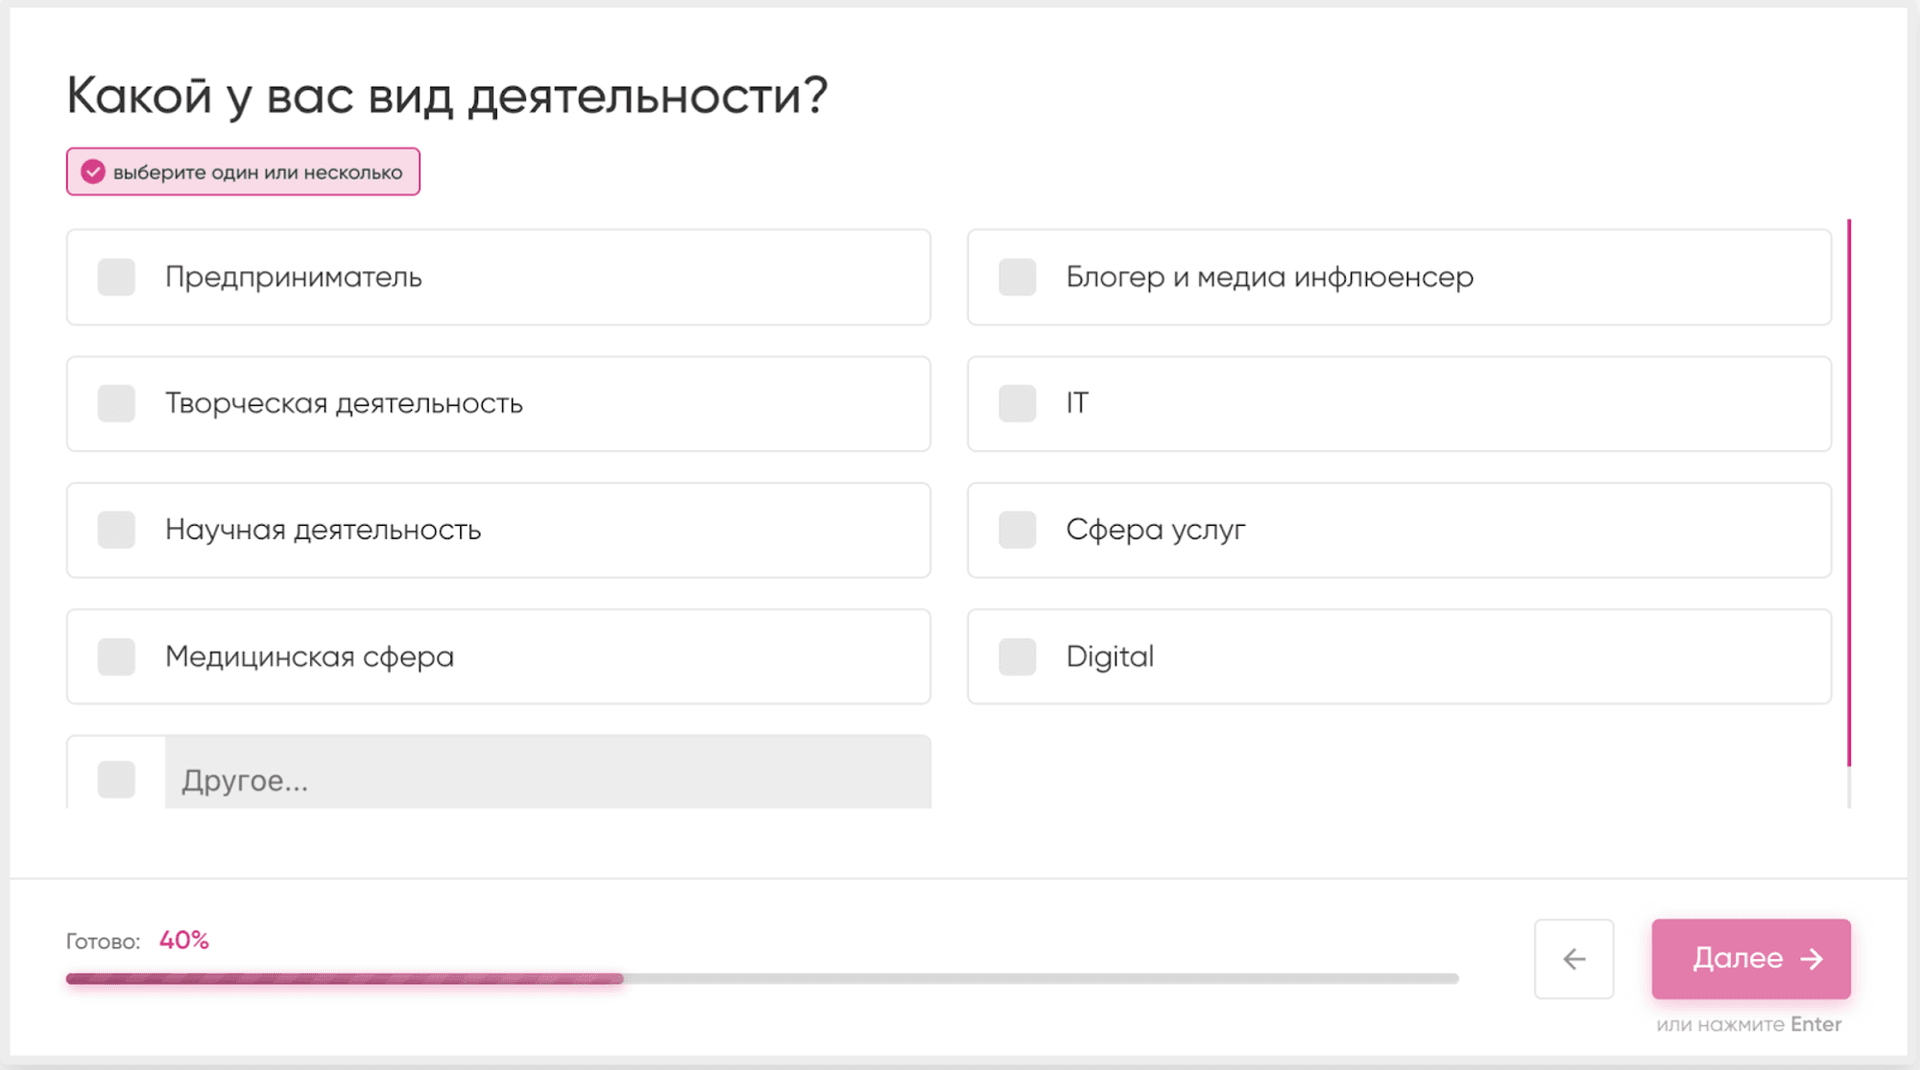Click the pink vertical scrollbar
The height and width of the screenshot is (1070, 1920).
[1849, 492]
